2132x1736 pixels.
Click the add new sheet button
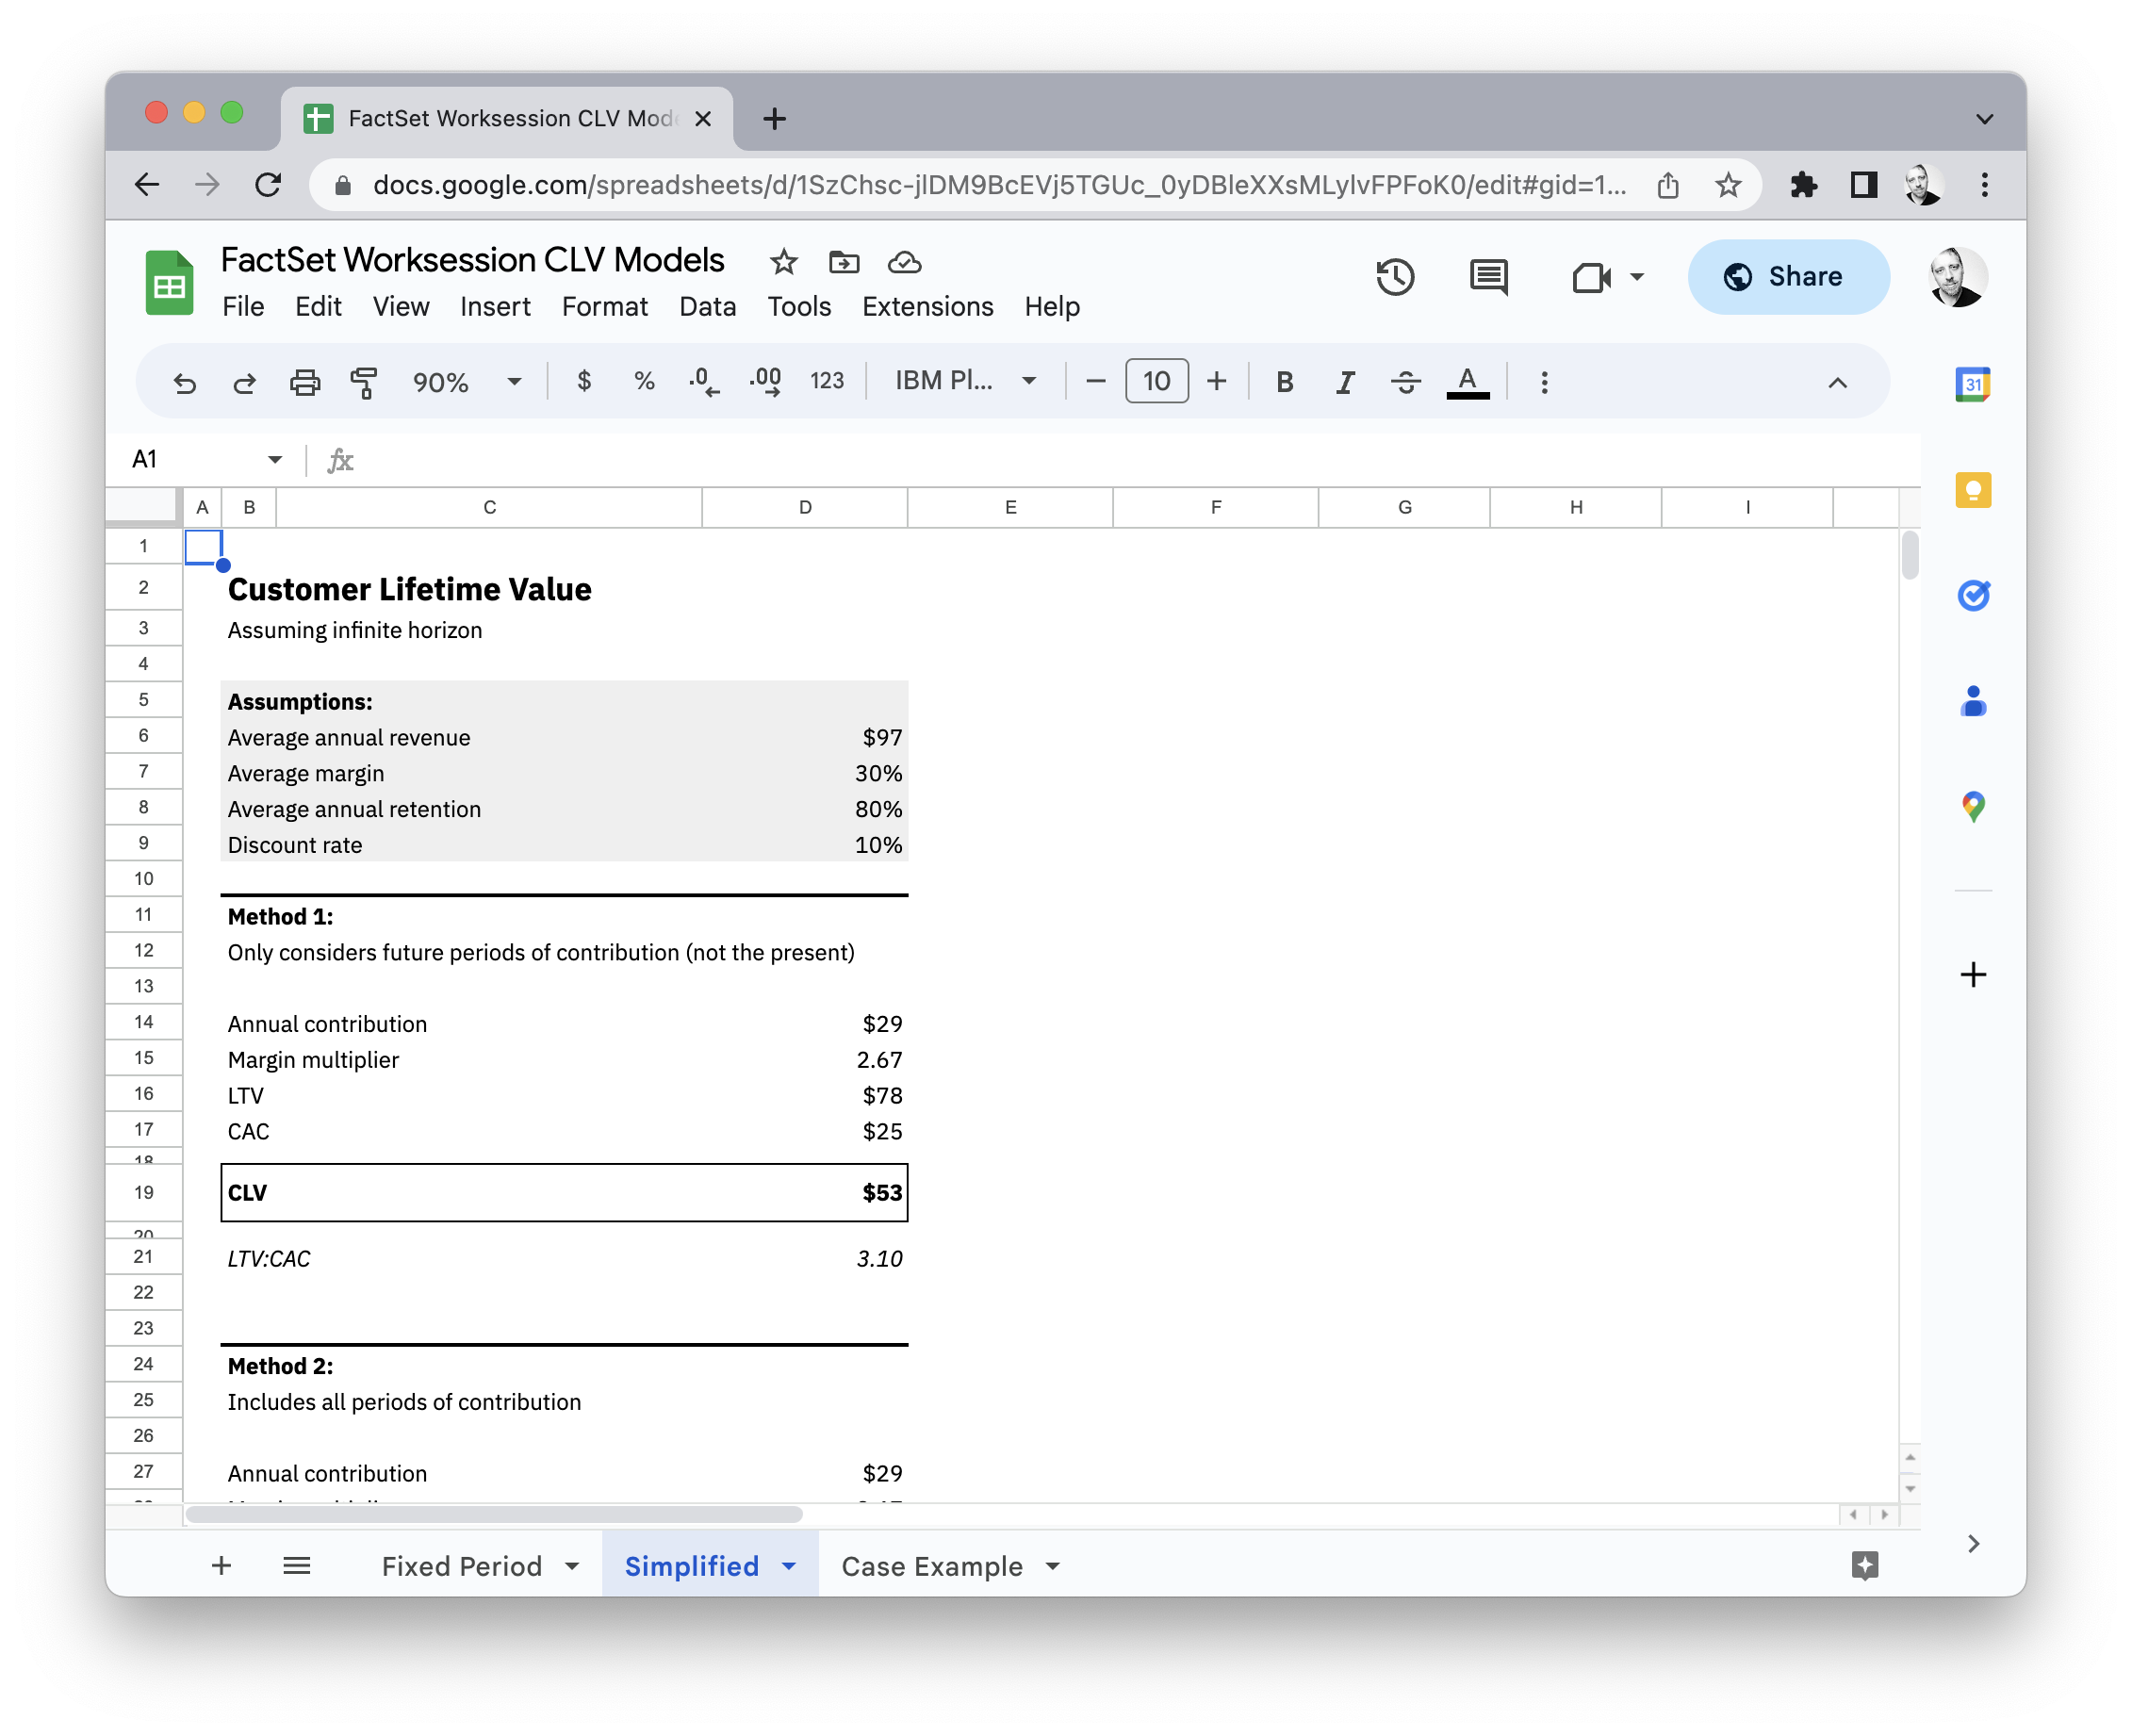click(222, 1565)
